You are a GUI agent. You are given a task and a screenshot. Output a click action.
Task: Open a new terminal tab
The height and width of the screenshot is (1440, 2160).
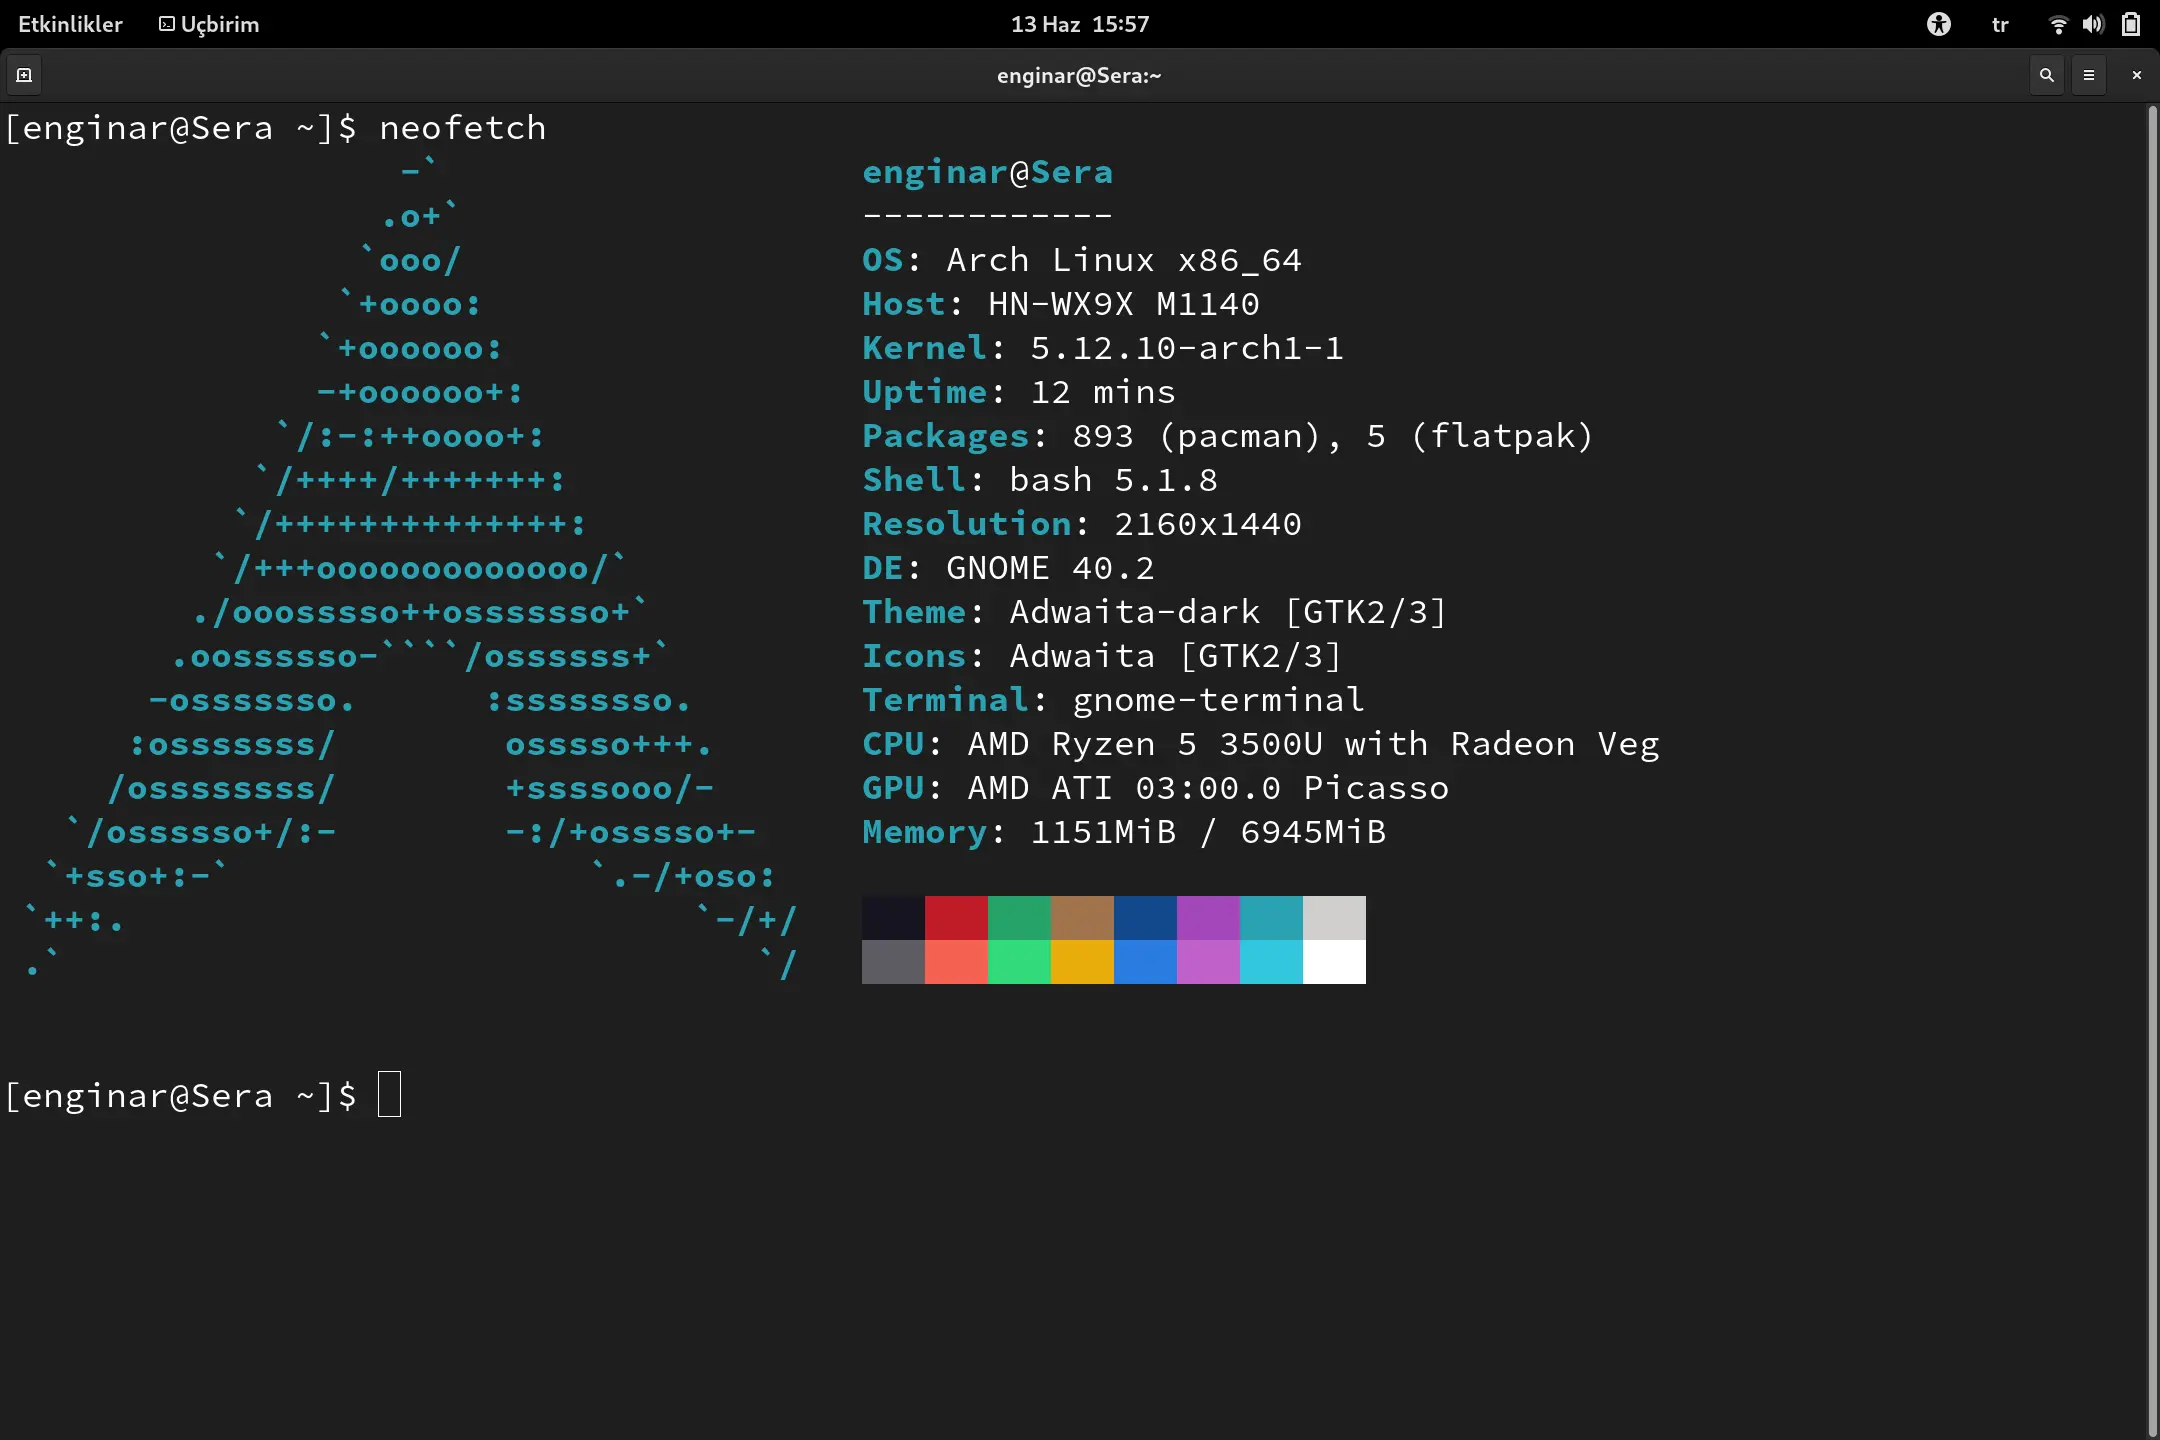(24, 75)
